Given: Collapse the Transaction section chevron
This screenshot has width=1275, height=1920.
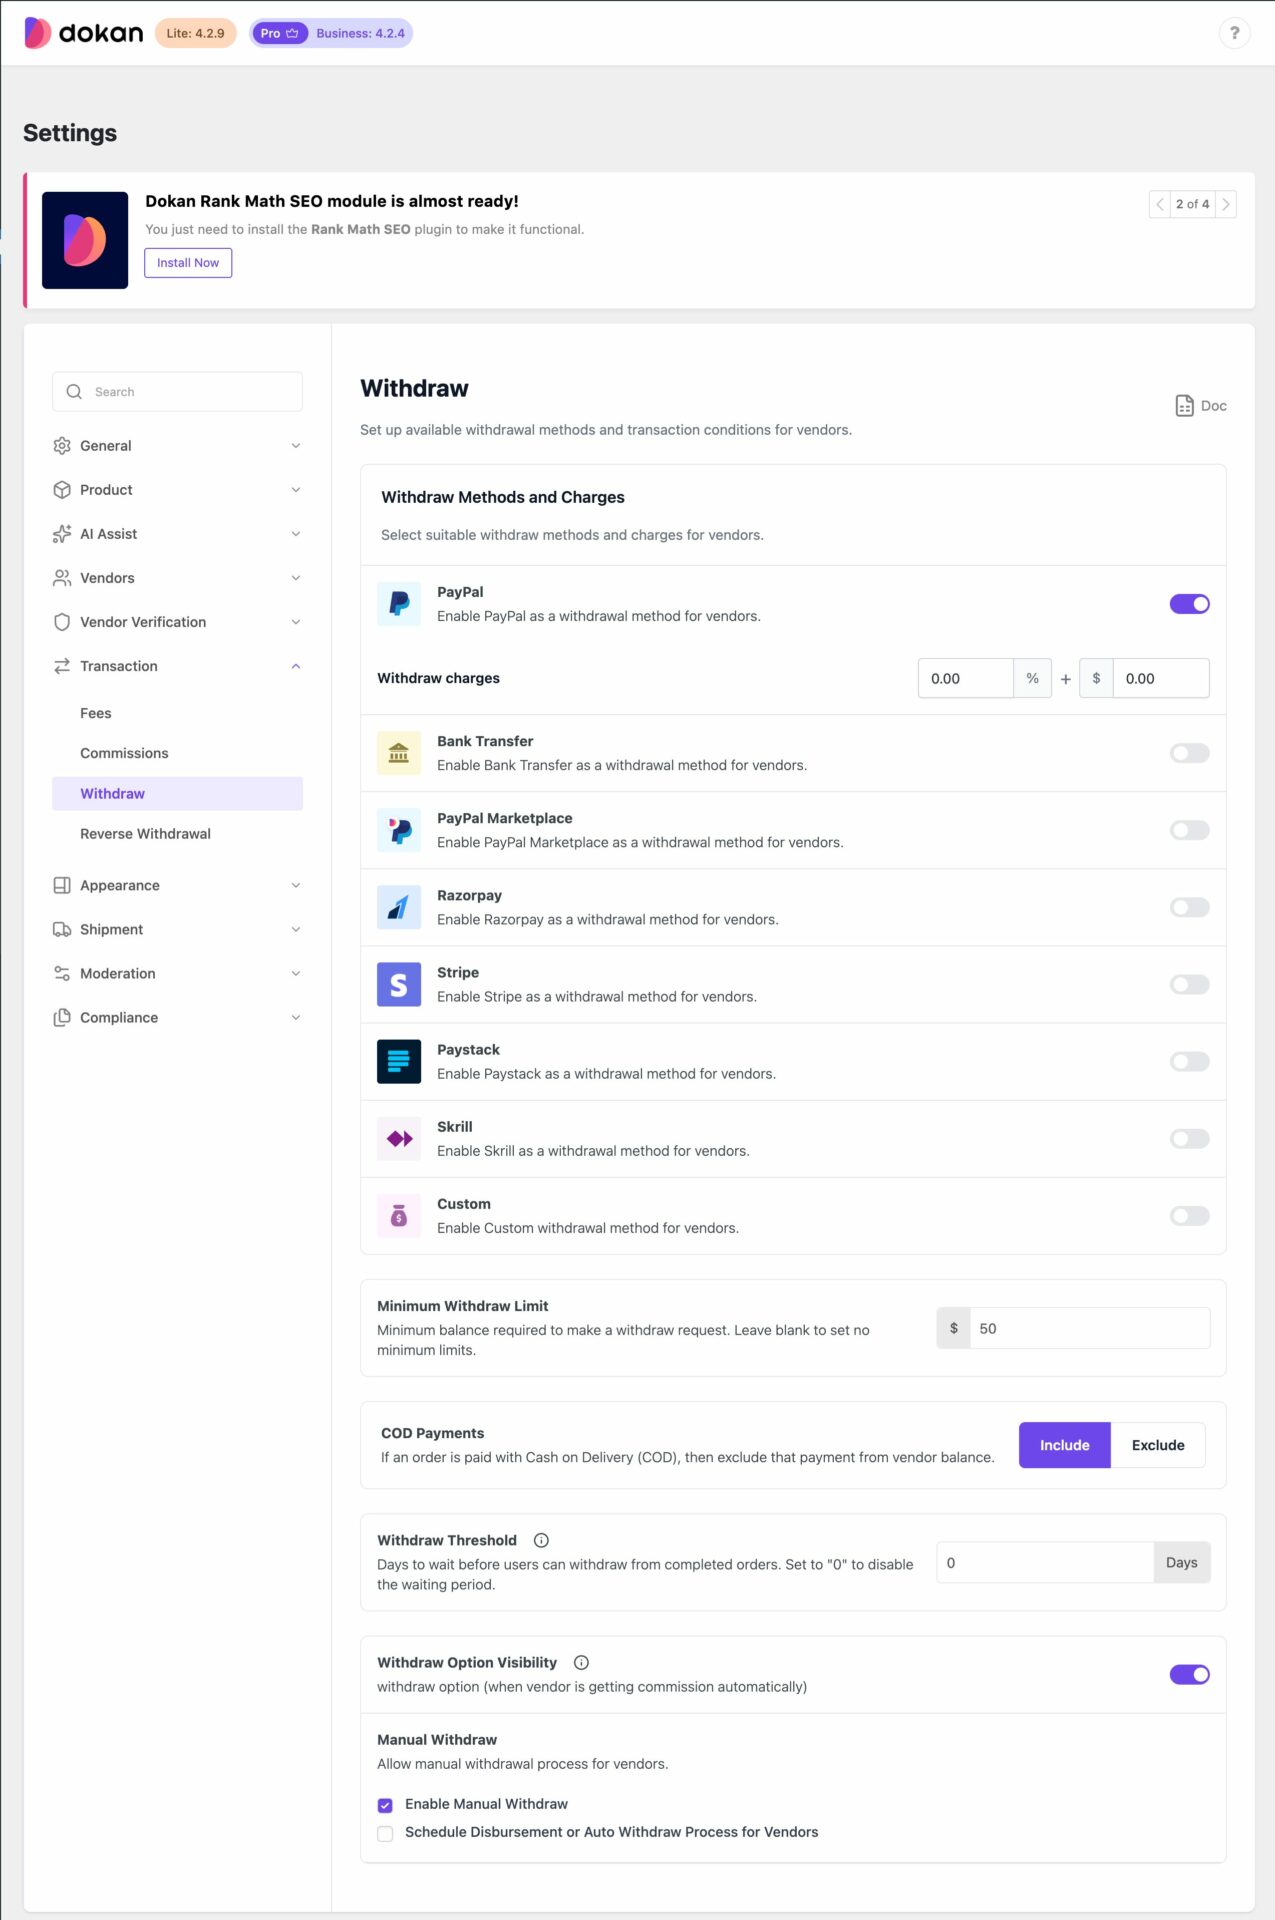Looking at the screenshot, I should (x=296, y=666).
